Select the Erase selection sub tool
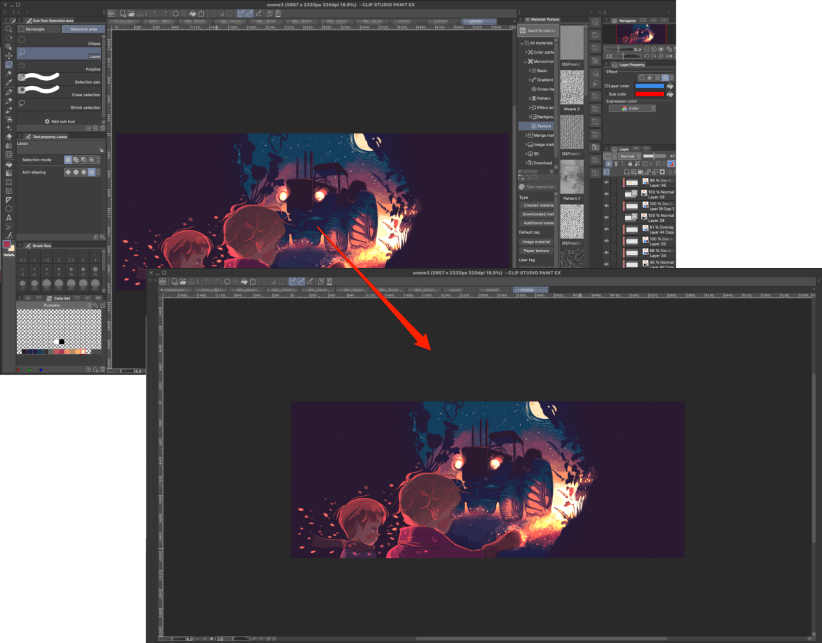Viewport: 822px width, 643px height. [x=59, y=91]
